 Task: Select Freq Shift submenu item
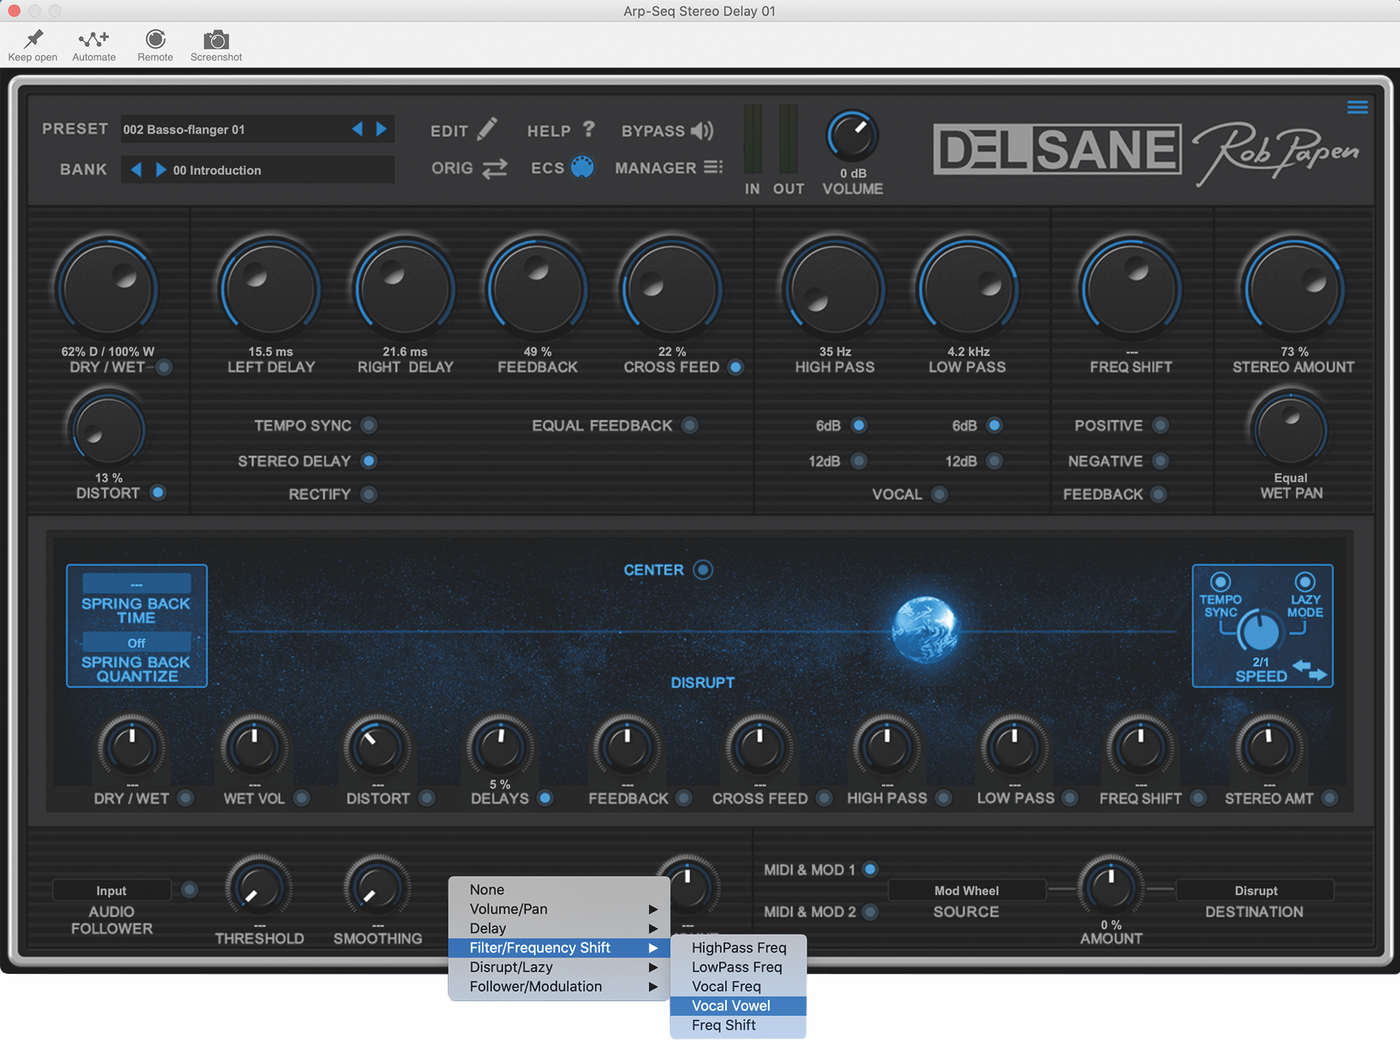coord(738,1025)
